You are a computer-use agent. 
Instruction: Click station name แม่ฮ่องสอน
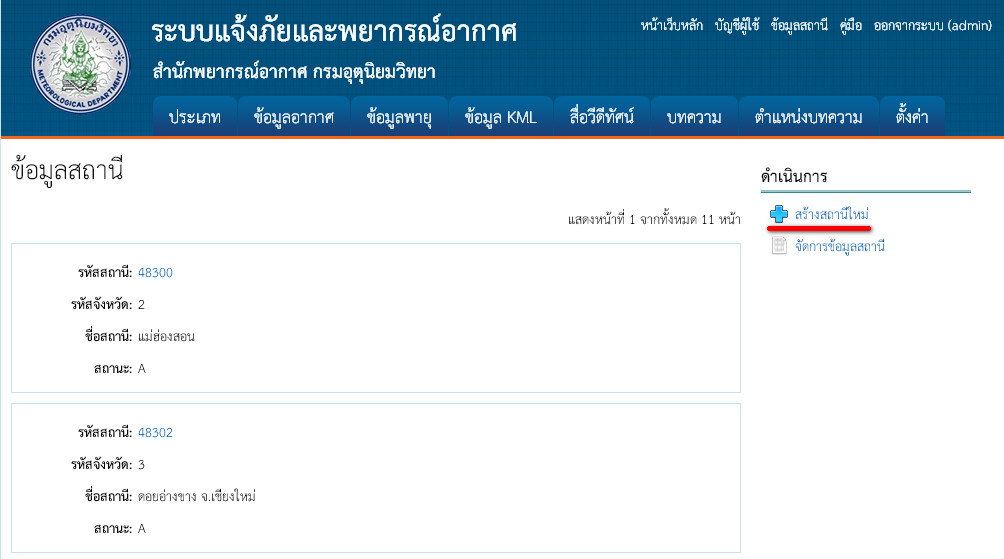point(166,336)
